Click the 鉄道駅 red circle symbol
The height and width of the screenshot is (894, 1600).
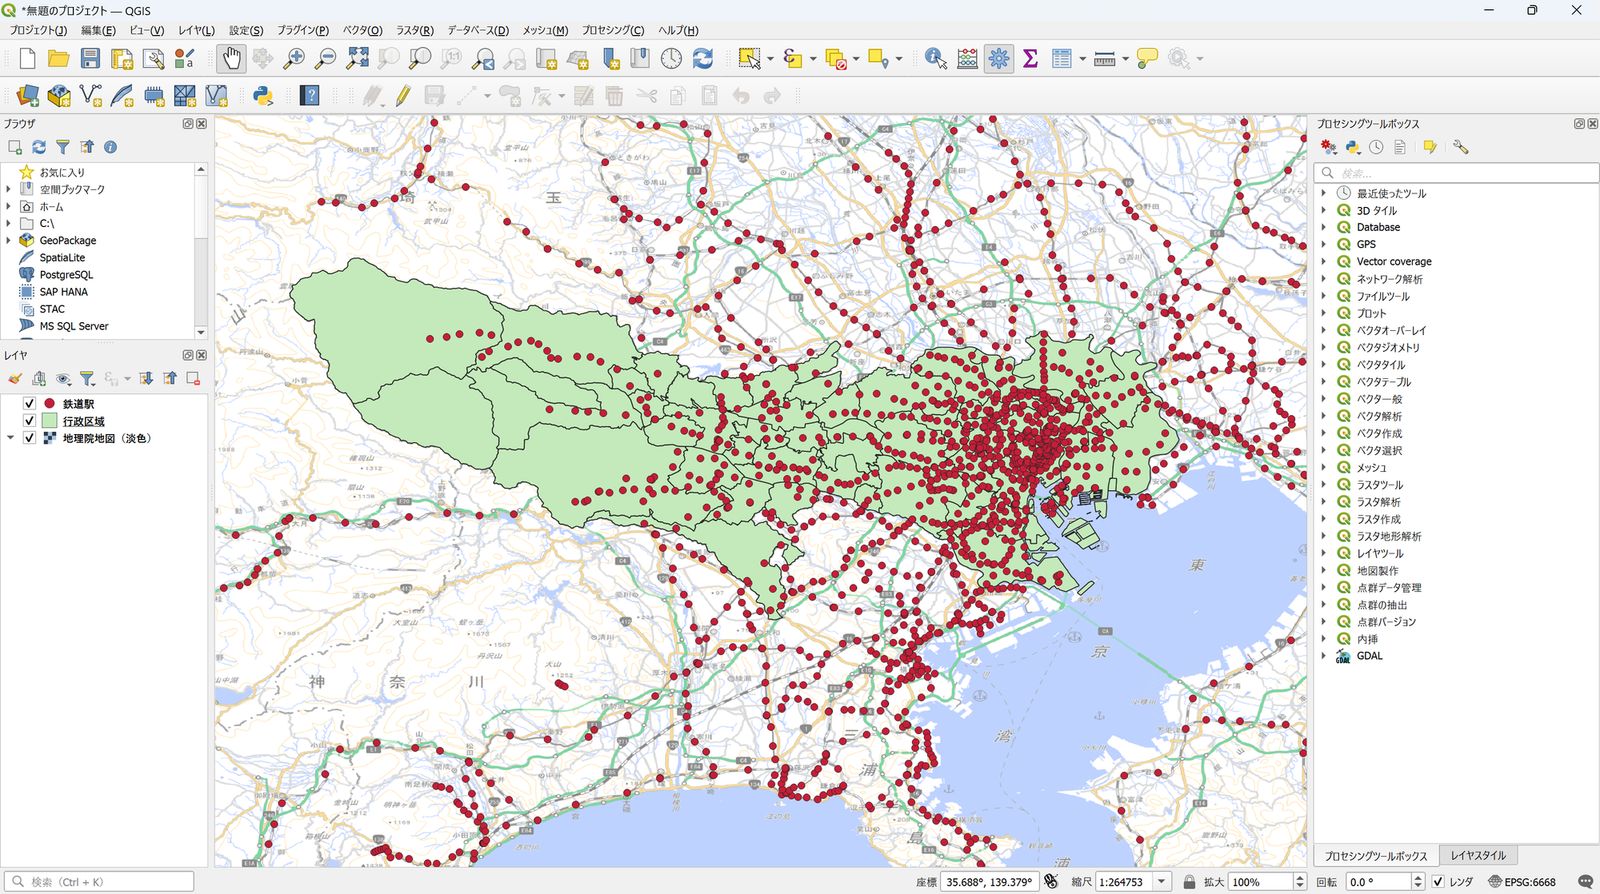point(49,404)
